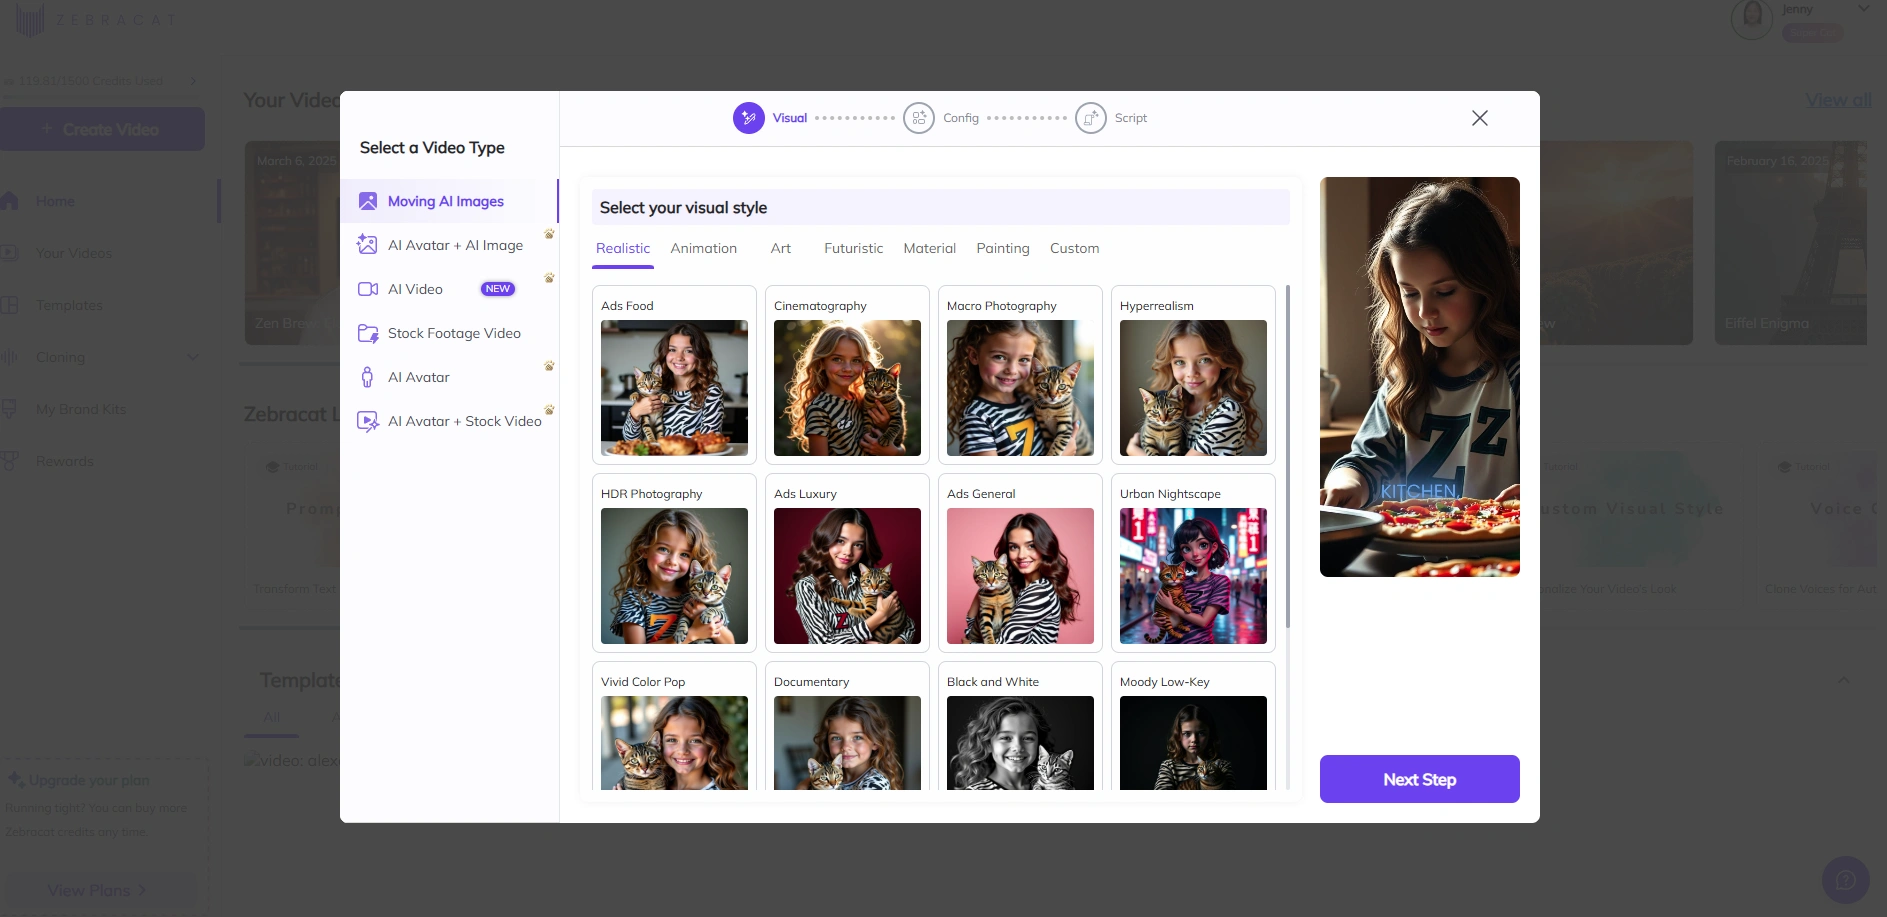Click the View all link
The width and height of the screenshot is (1887, 917).
pyautogui.click(x=1838, y=100)
